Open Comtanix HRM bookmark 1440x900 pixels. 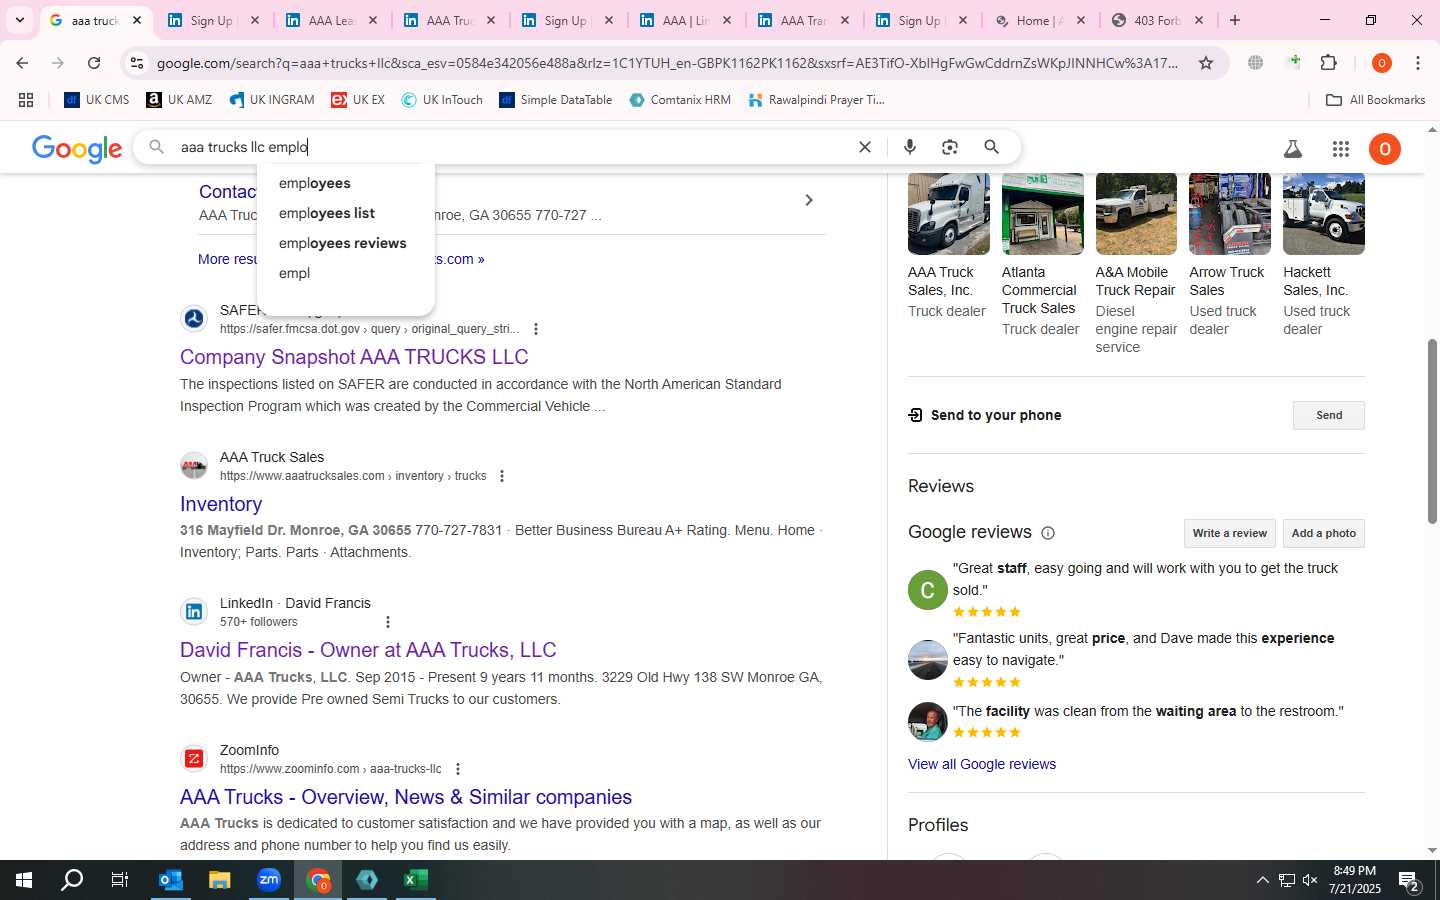click(x=680, y=100)
